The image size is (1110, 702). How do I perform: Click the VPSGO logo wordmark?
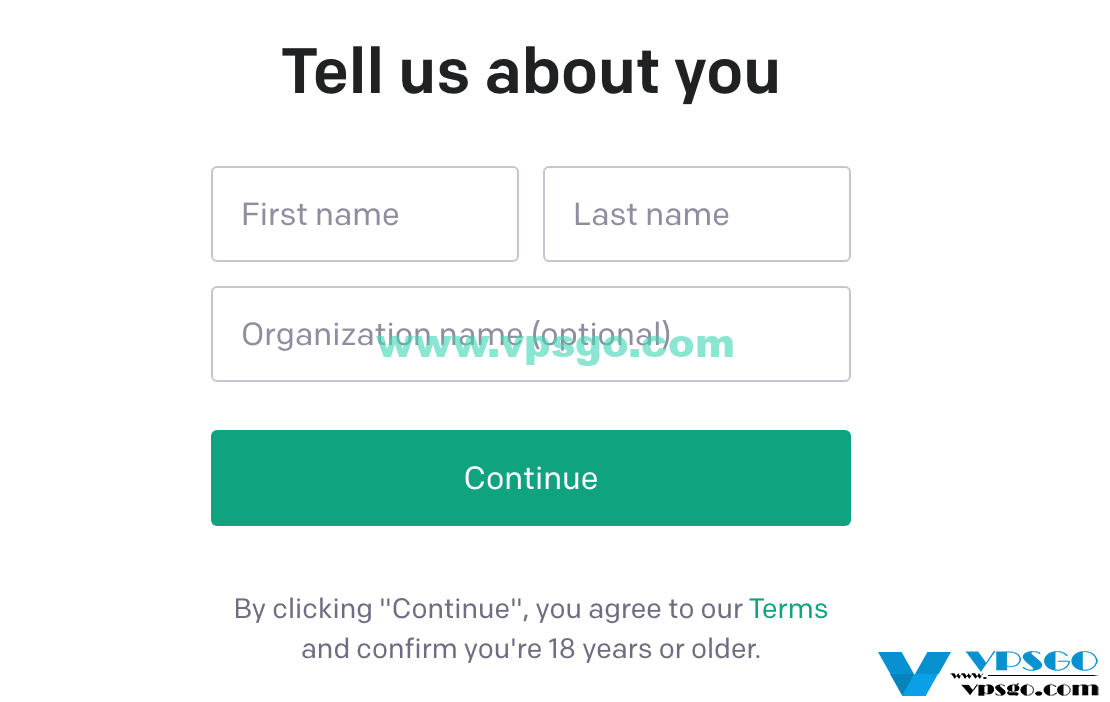pos(1031,662)
